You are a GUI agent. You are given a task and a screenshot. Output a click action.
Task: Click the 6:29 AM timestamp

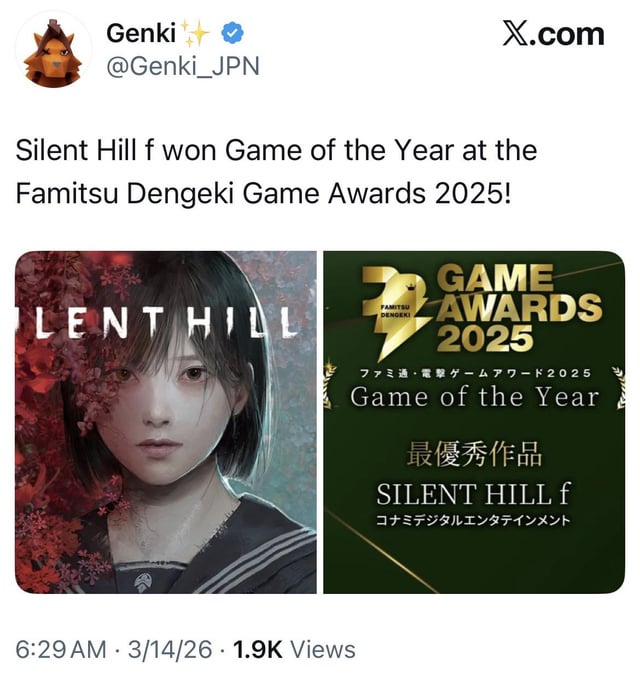tap(61, 649)
